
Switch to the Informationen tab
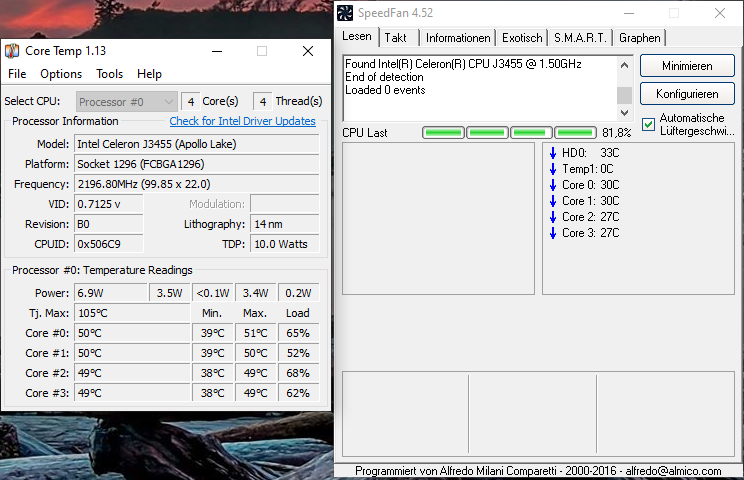click(x=458, y=38)
